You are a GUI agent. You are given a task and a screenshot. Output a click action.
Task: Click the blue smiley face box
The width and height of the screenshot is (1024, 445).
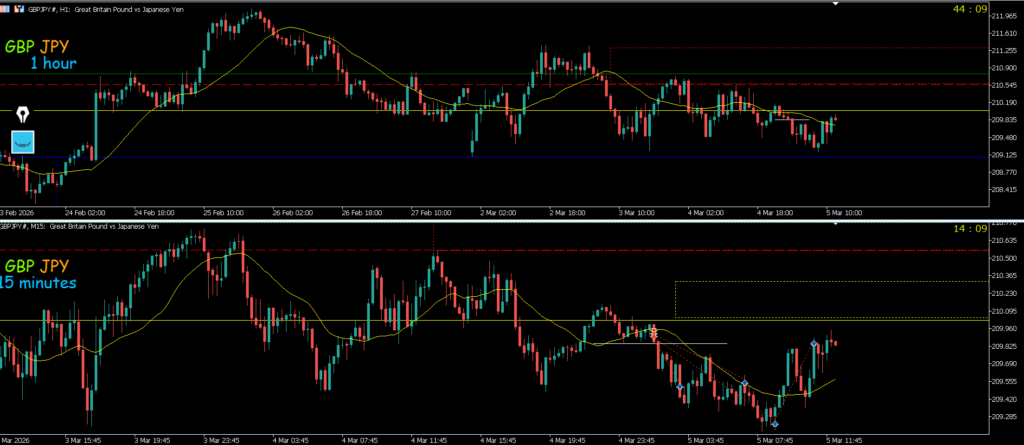22,142
